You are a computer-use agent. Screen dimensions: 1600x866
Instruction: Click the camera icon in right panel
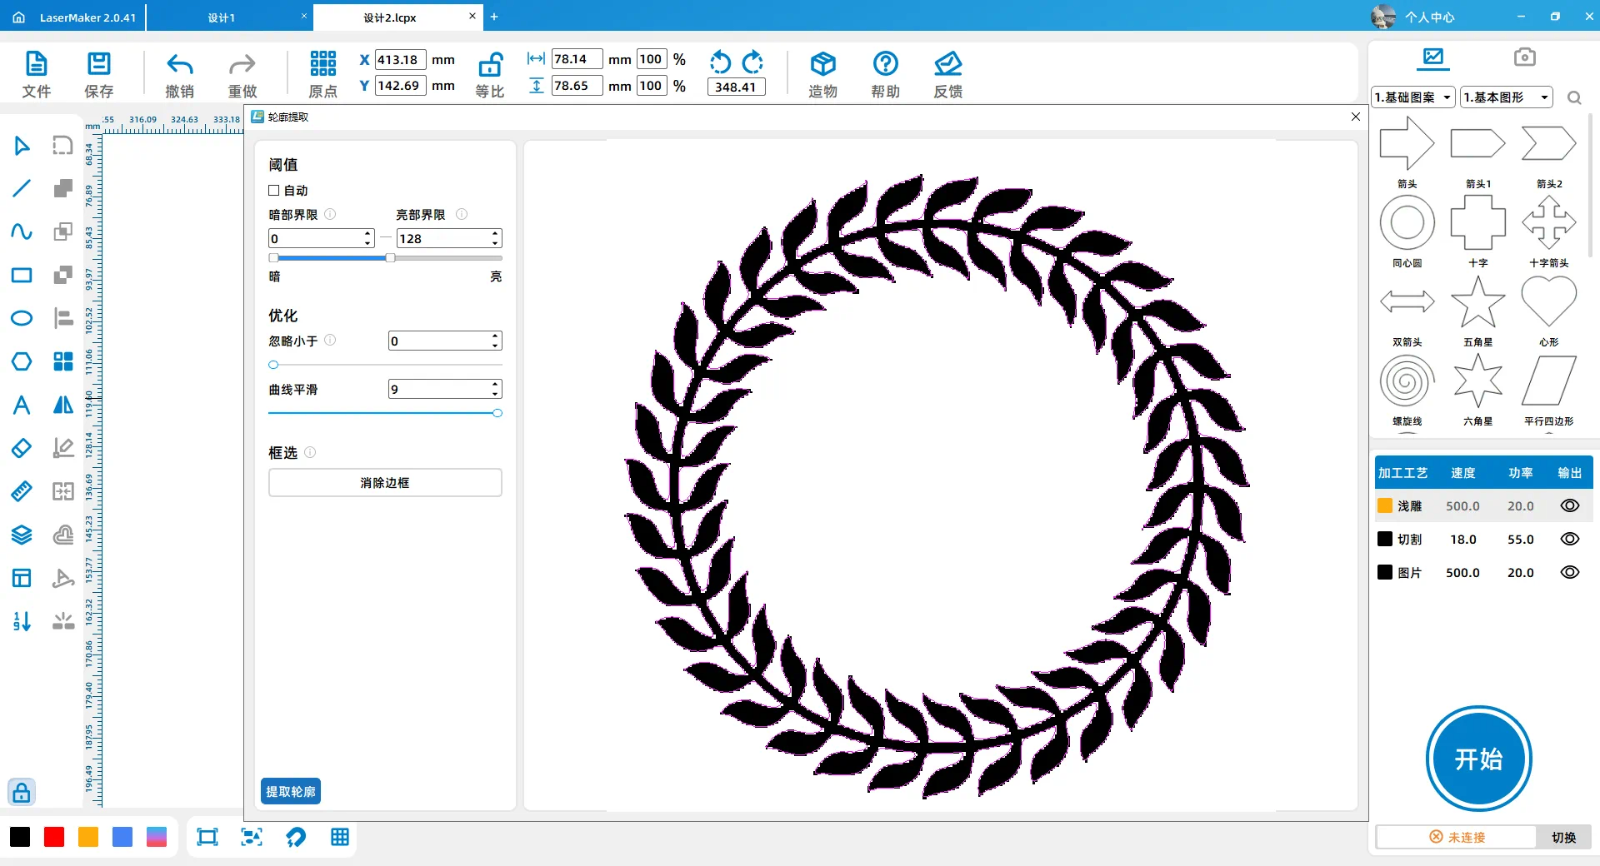[x=1524, y=57]
